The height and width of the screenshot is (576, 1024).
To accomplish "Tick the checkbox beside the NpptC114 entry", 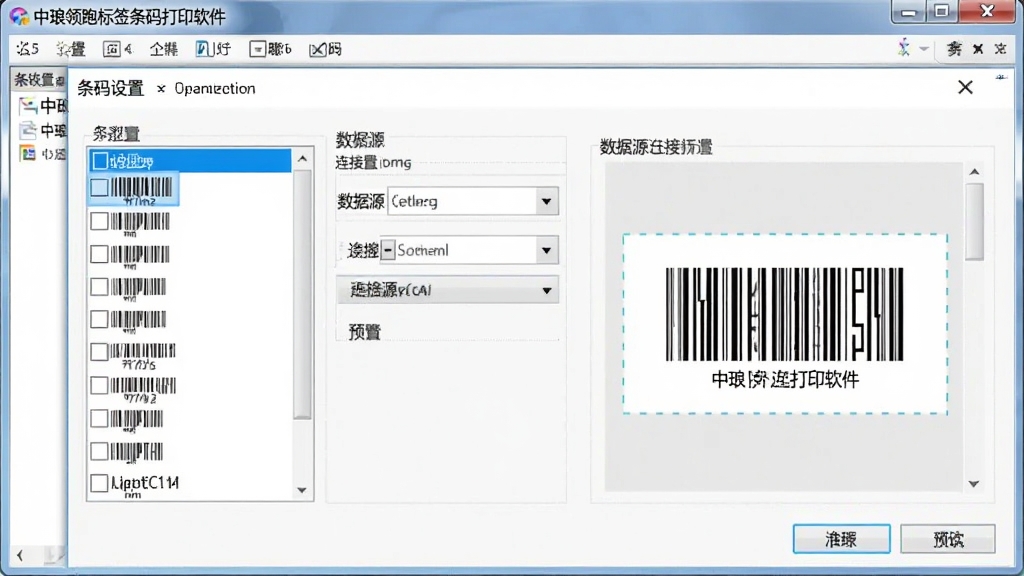I will point(99,483).
